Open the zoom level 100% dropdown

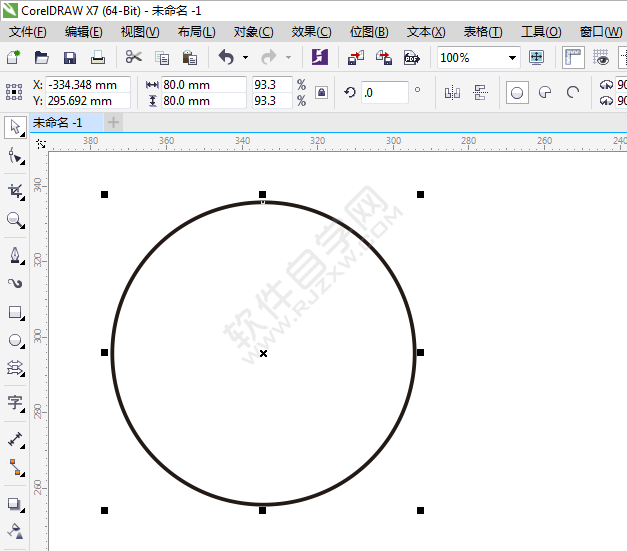pos(512,58)
